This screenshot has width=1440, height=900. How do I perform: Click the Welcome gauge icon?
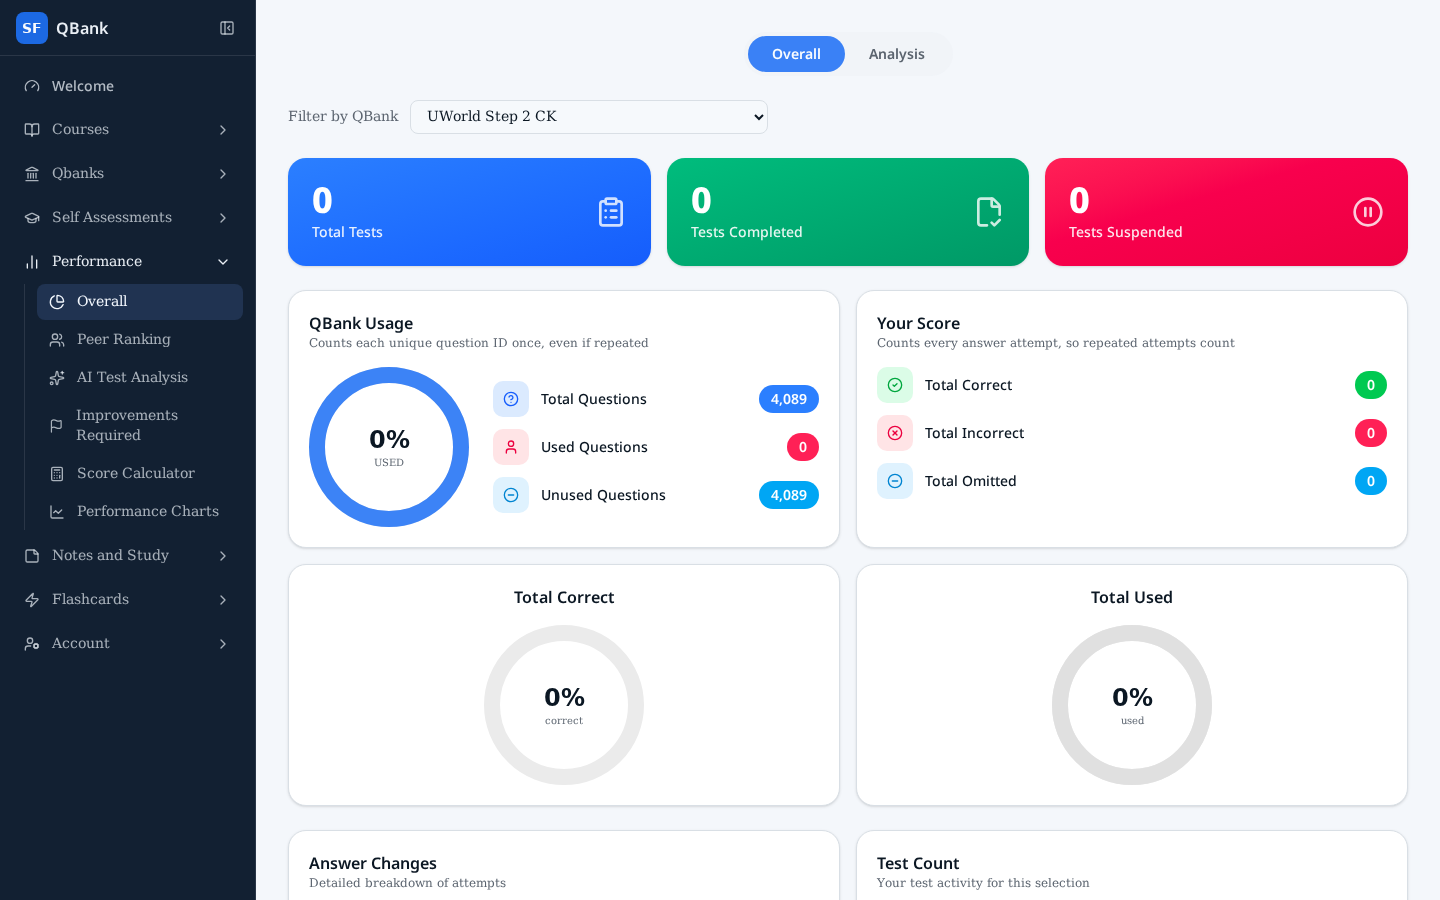(32, 86)
